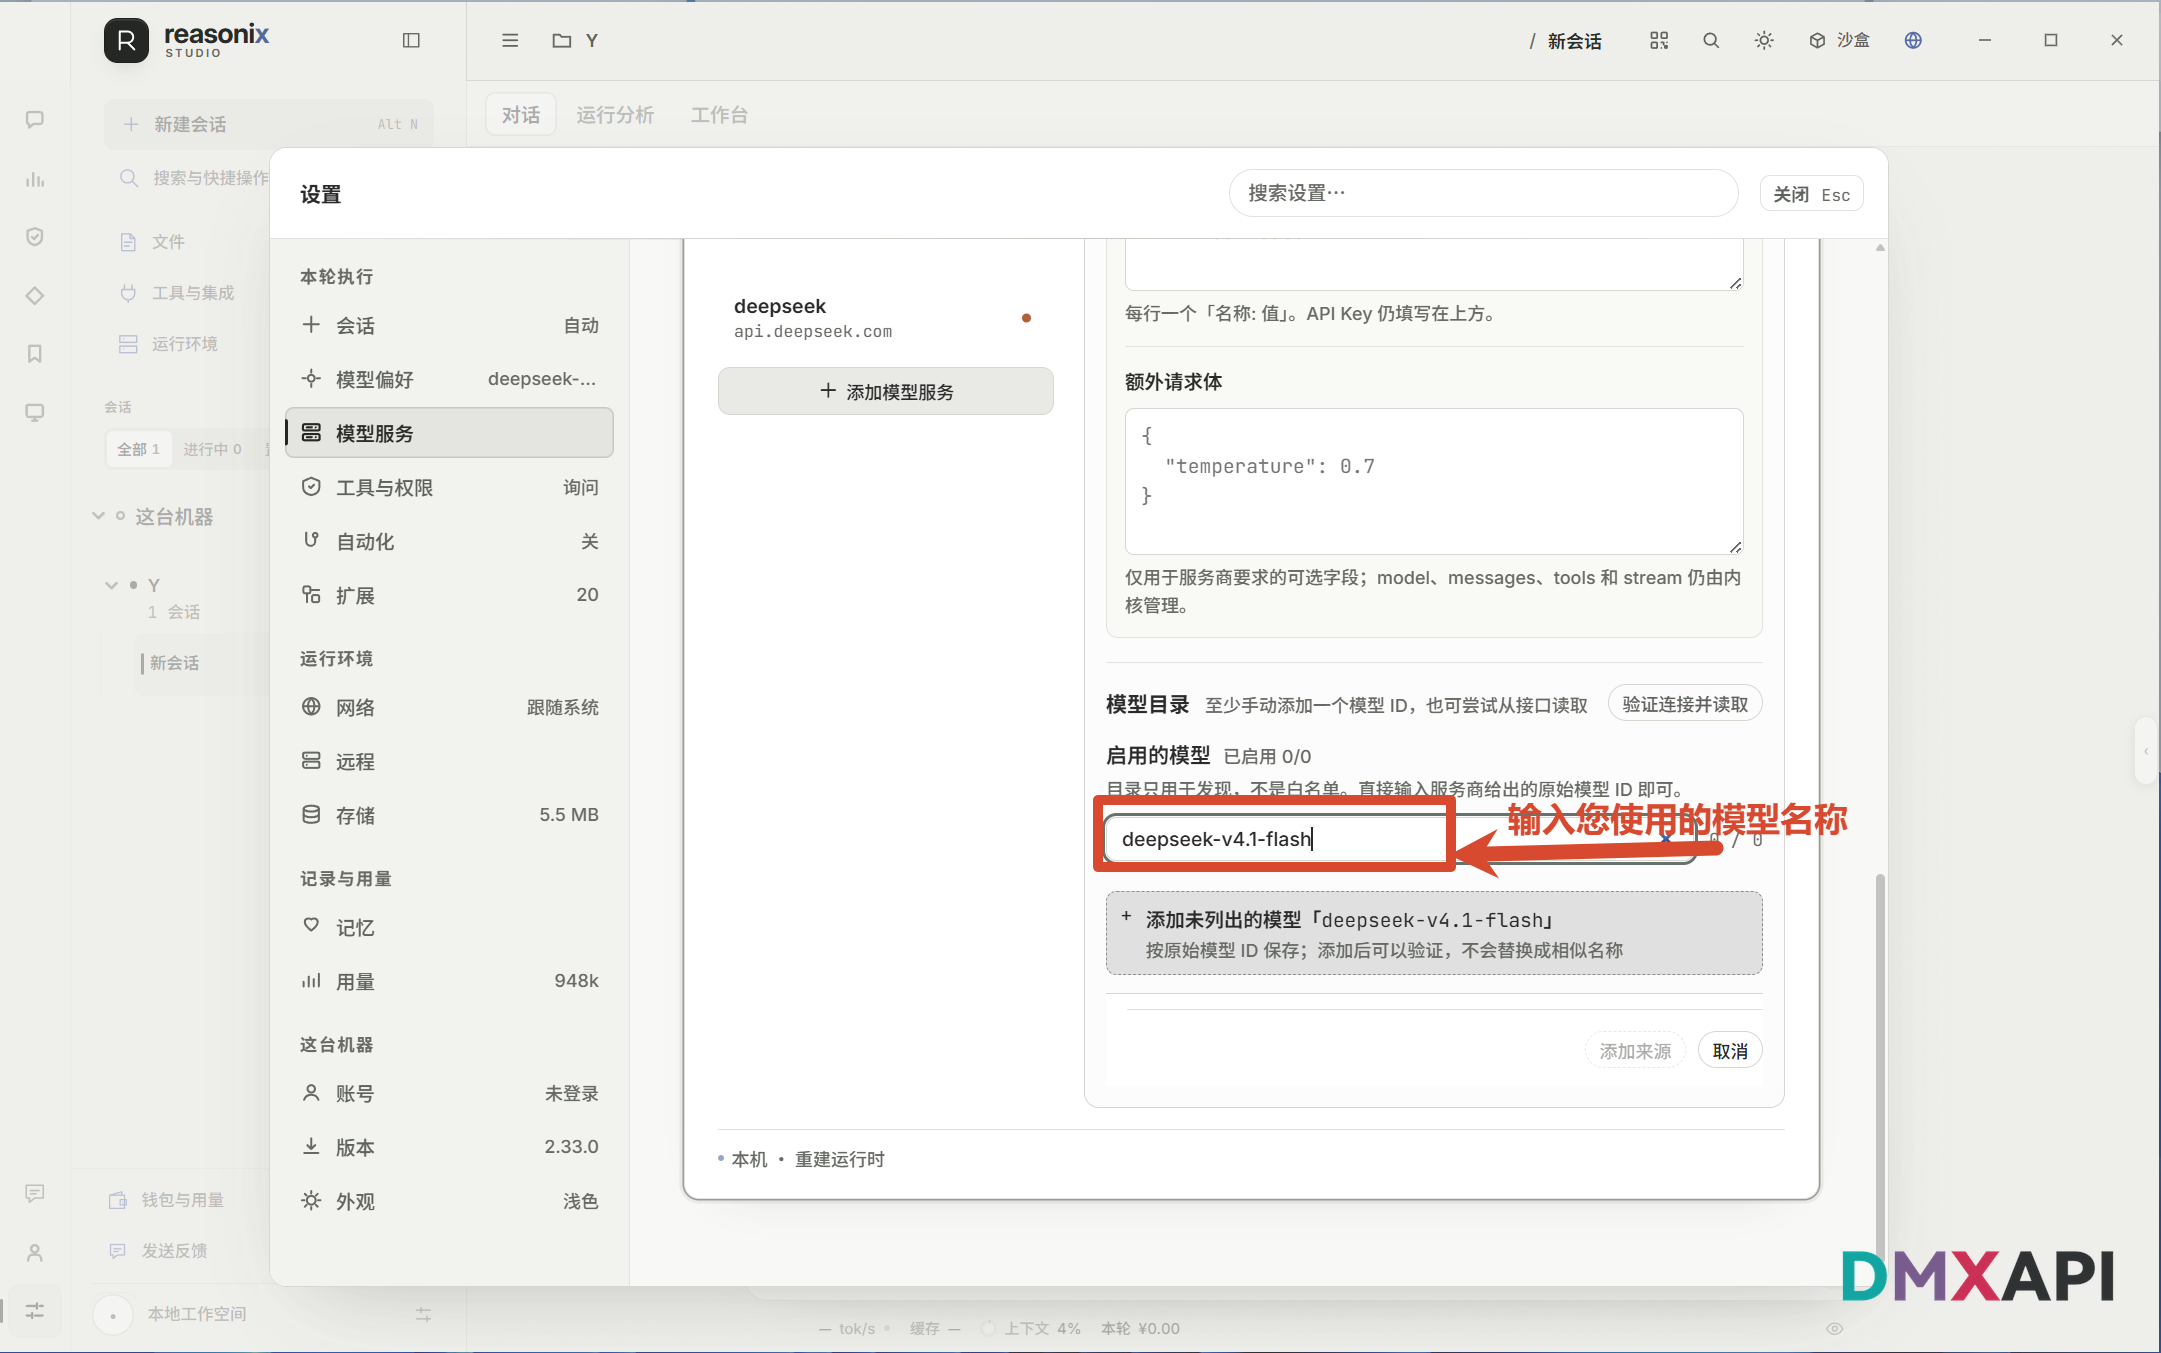Expand the side drawer handle at right edge
2161x1353 pixels.
click(2146, 751)
